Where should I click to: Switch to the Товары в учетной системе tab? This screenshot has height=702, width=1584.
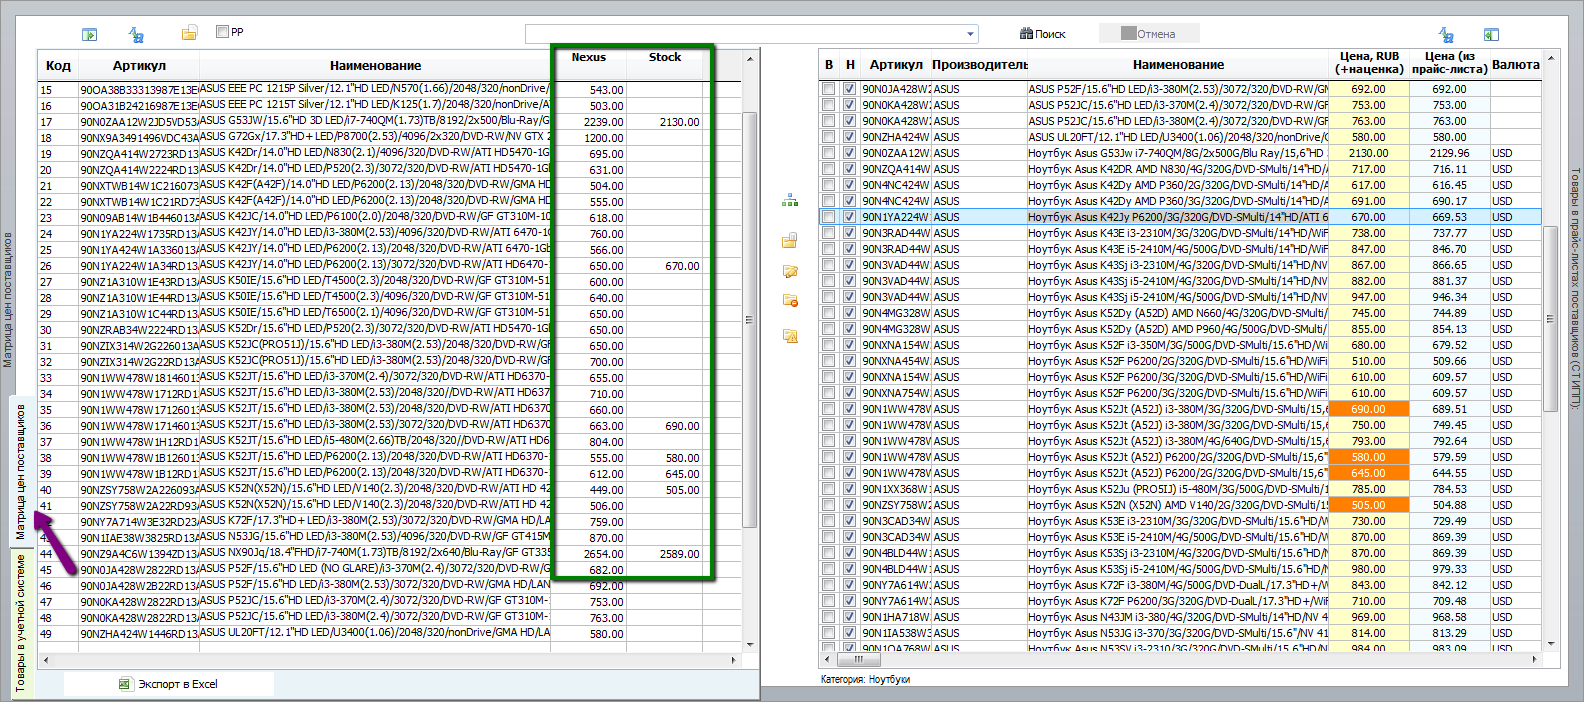22,623
